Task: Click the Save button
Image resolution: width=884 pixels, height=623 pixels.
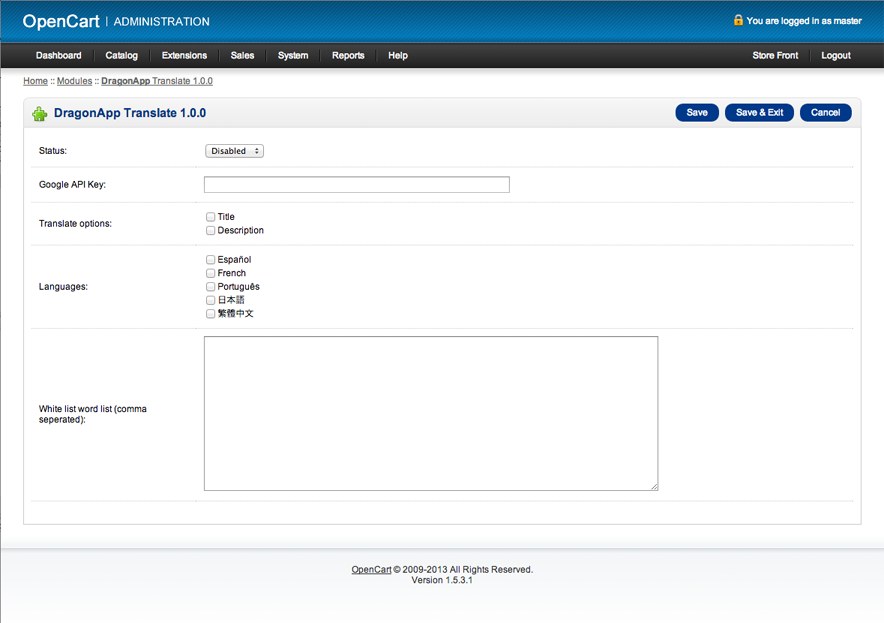Action: (x=697, y=113)
